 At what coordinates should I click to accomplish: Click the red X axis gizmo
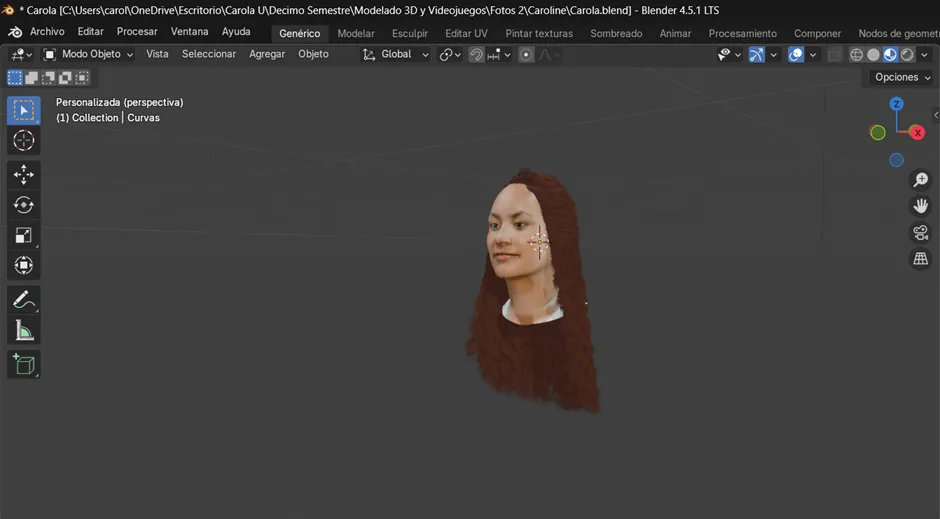[917, 133]
